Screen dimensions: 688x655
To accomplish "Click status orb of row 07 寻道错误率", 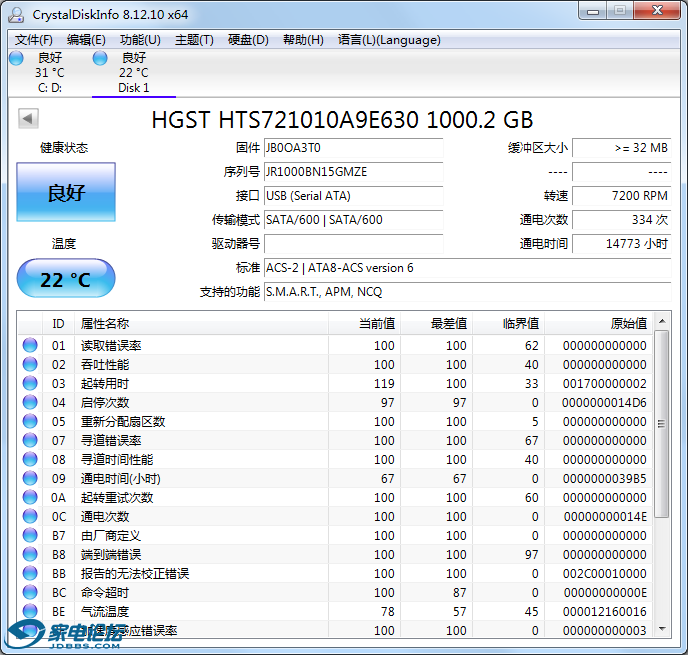I will click(x=30, y=440).
